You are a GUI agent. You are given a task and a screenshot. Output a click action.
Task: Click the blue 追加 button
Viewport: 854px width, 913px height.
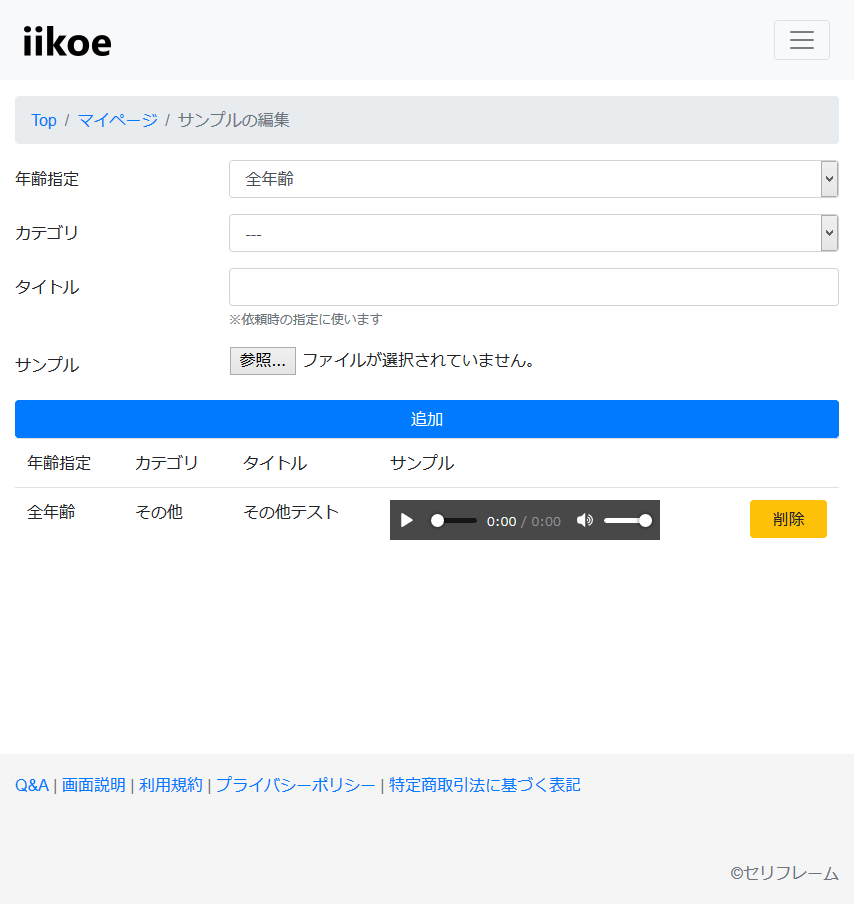coord(427,419)
